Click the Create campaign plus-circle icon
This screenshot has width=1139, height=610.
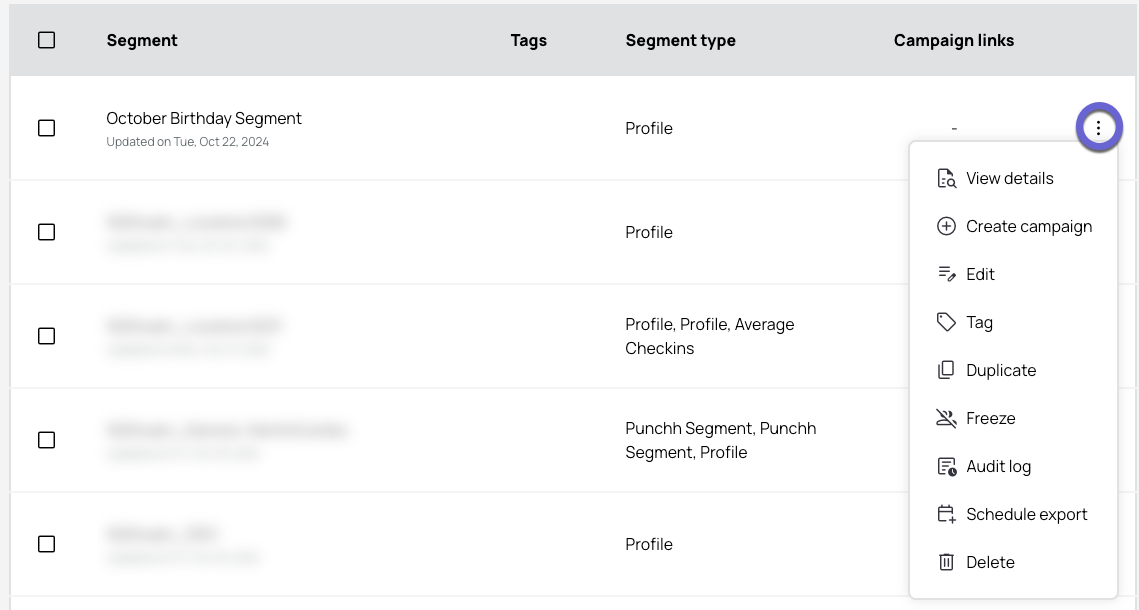point(946,226)
